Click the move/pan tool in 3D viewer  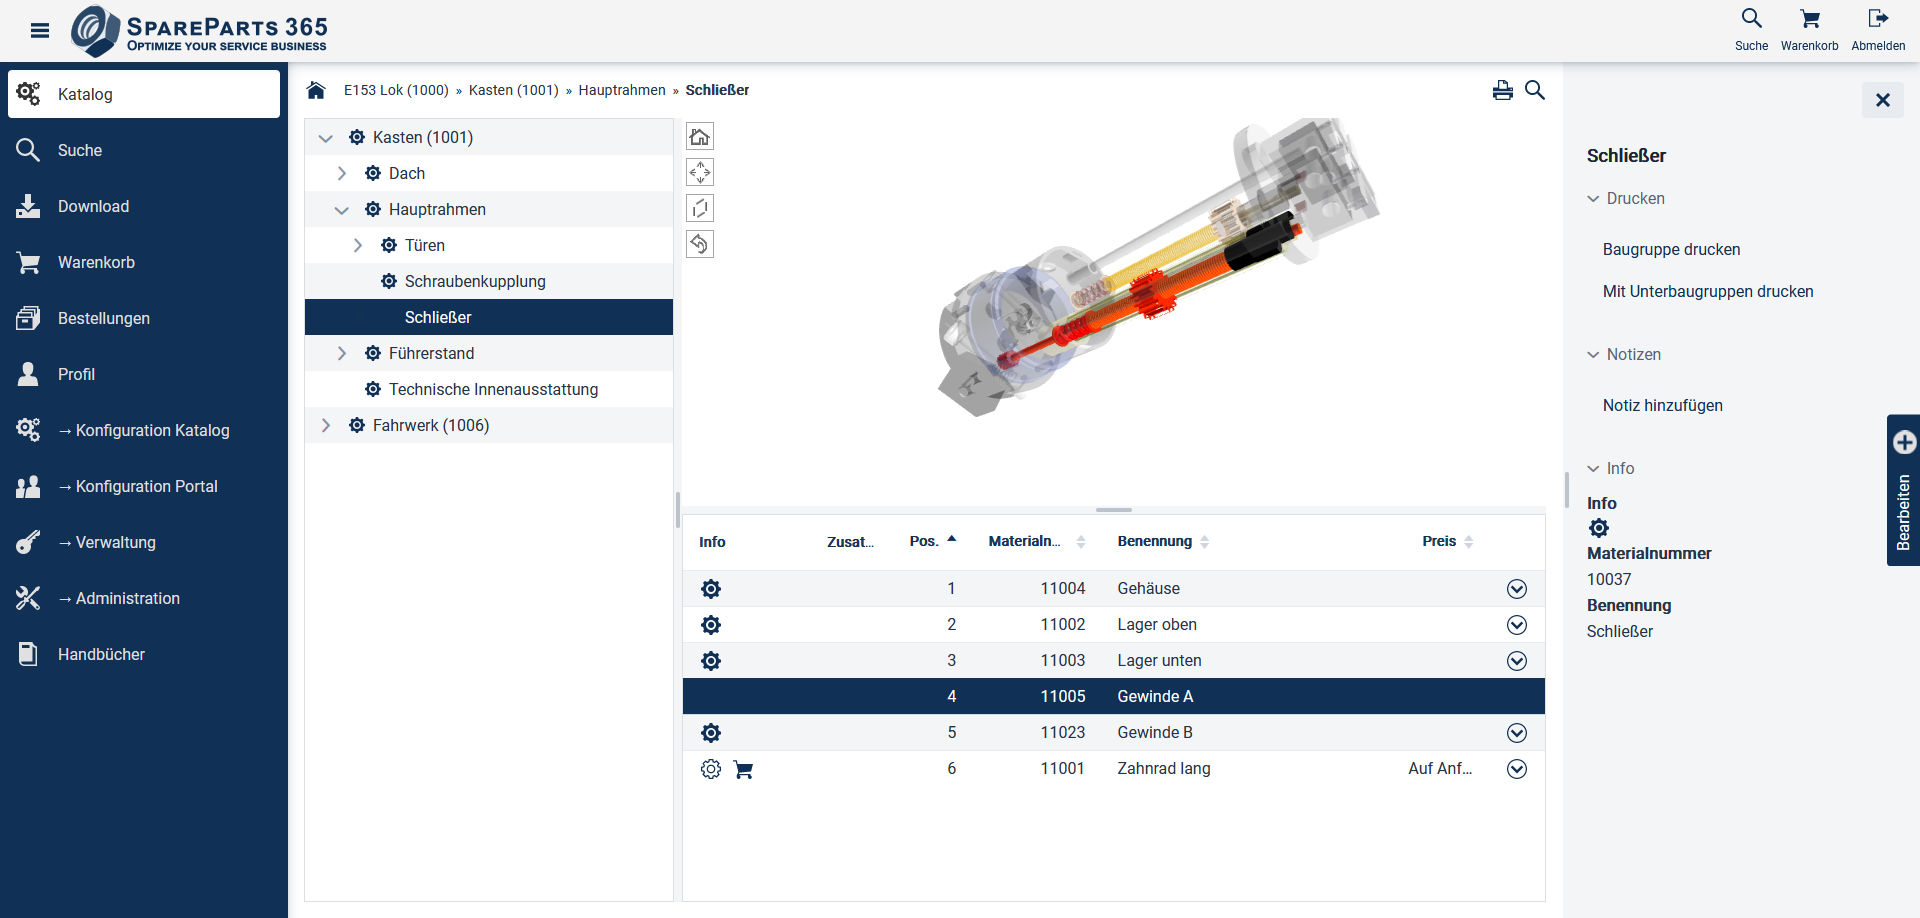click(x=700, y=173)
